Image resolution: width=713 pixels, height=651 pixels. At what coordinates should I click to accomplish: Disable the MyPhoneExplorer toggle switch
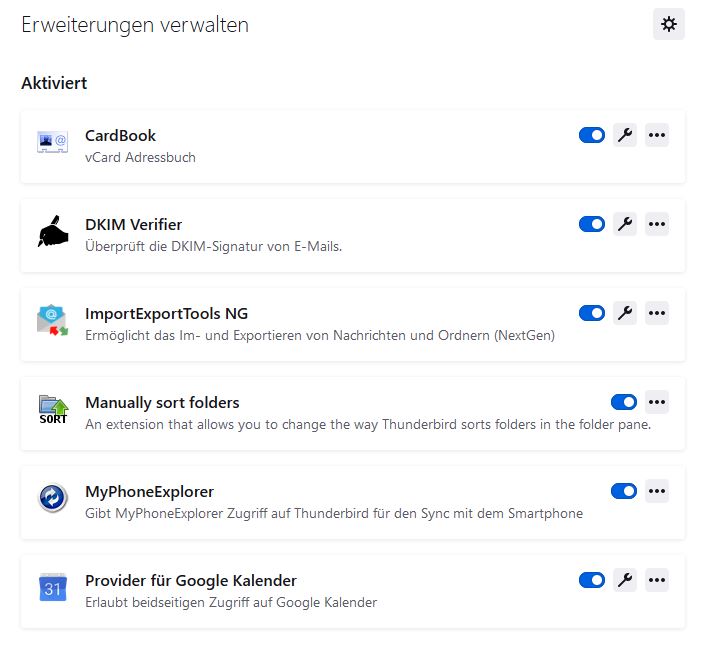[x=624, y=491]
